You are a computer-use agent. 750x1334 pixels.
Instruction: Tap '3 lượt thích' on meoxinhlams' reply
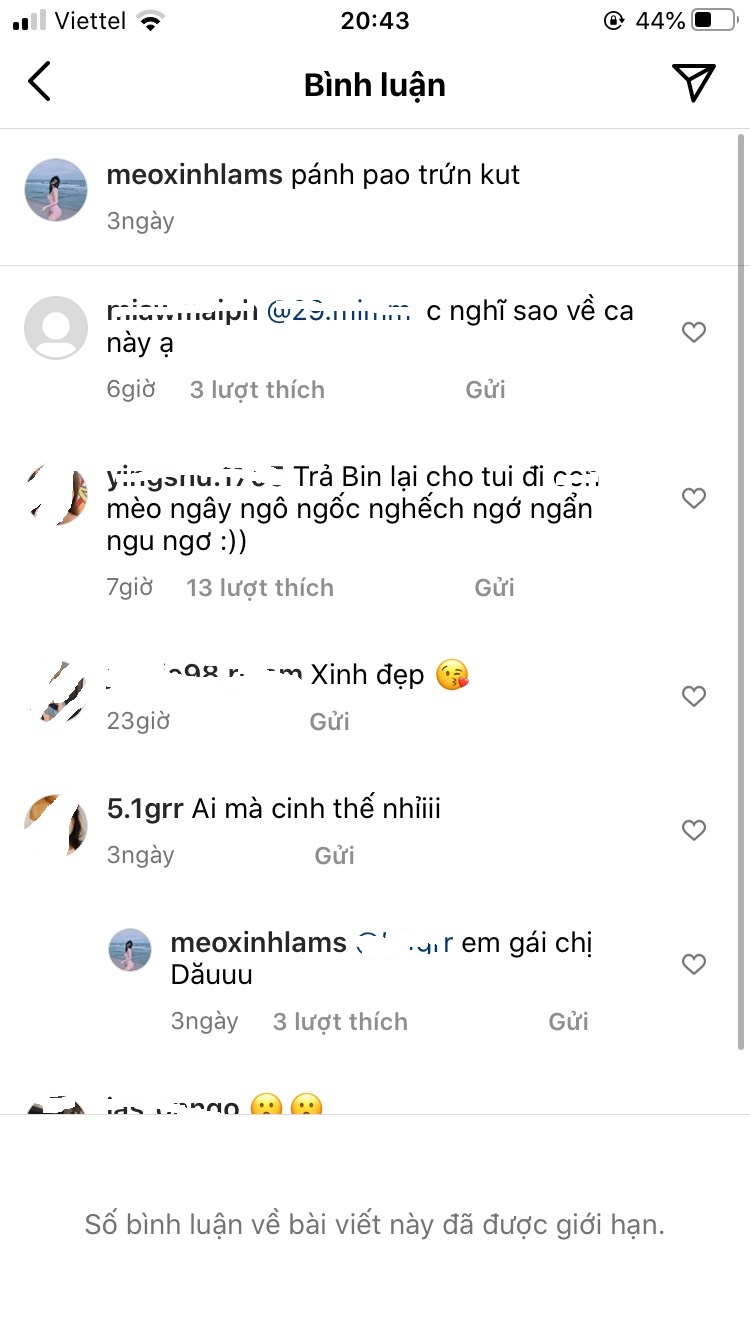[x=339, y=1021]
